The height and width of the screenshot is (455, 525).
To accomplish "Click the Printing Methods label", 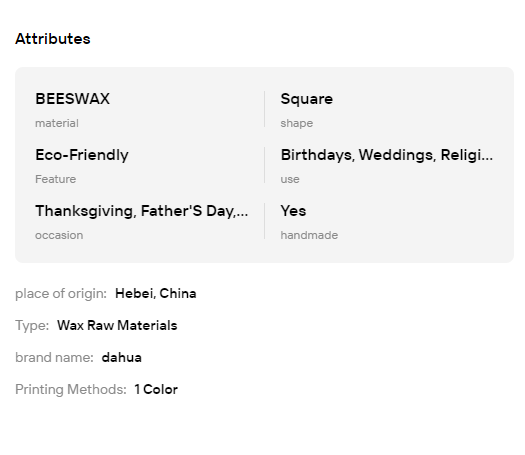I will point(71,390).
